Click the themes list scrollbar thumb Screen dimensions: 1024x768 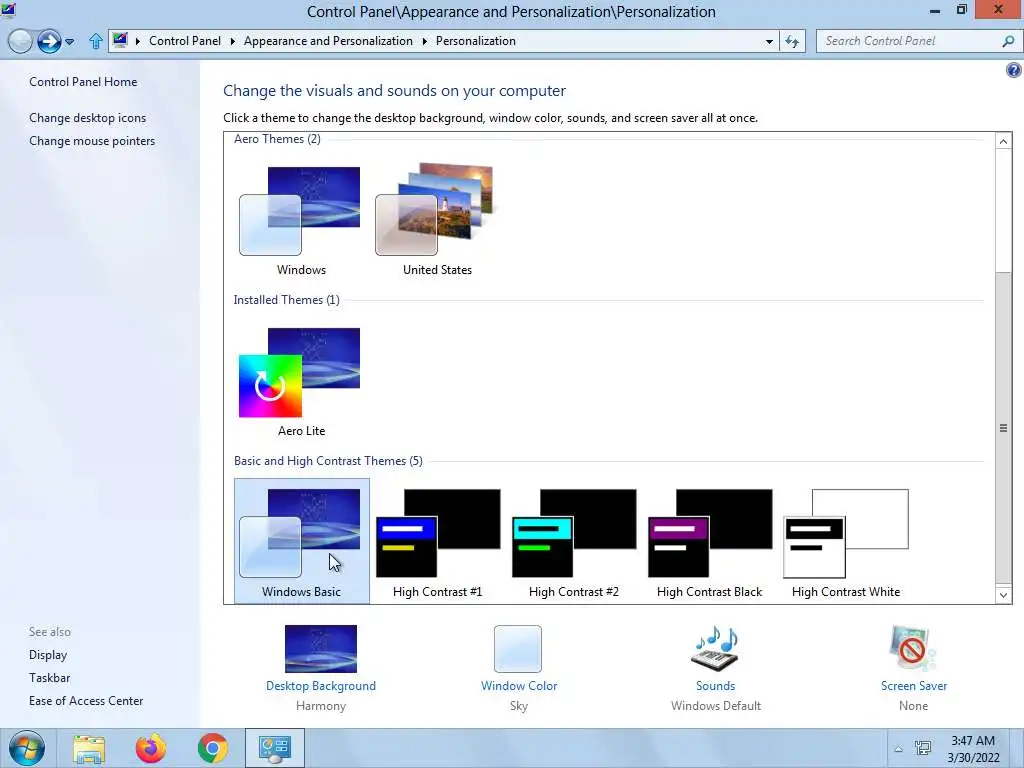pos(1004,428)
